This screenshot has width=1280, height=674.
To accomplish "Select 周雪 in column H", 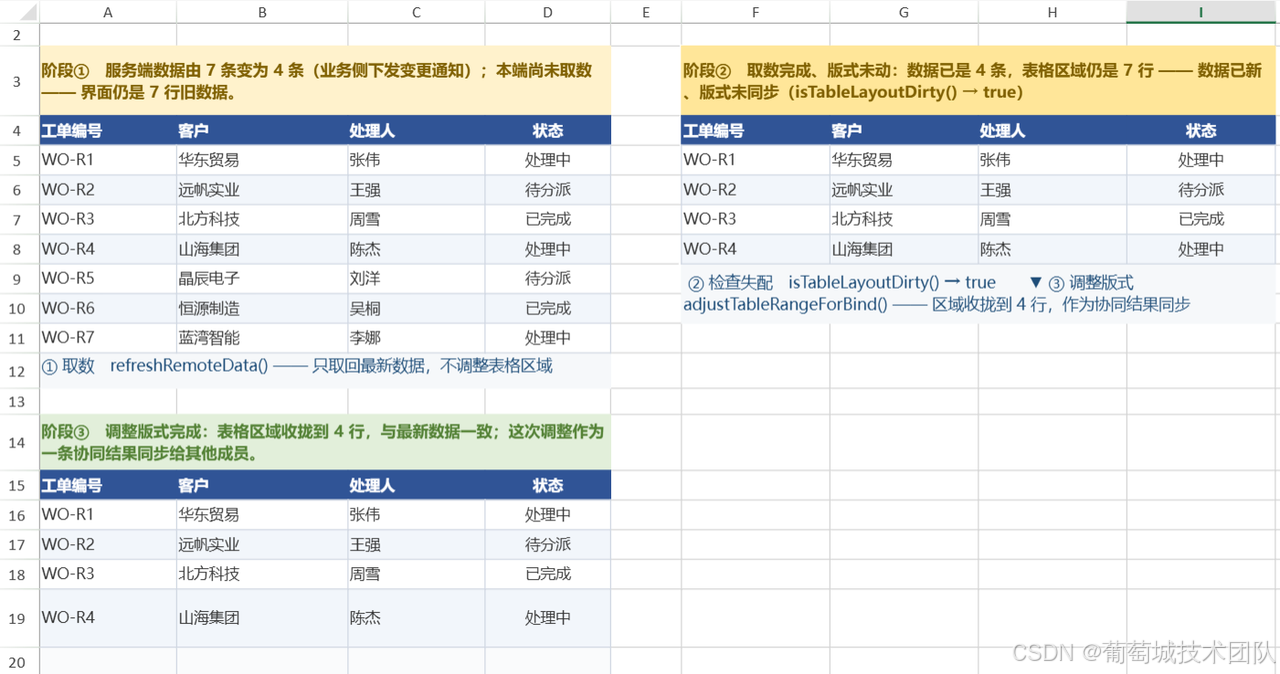I will click(x=1052, y=219).
